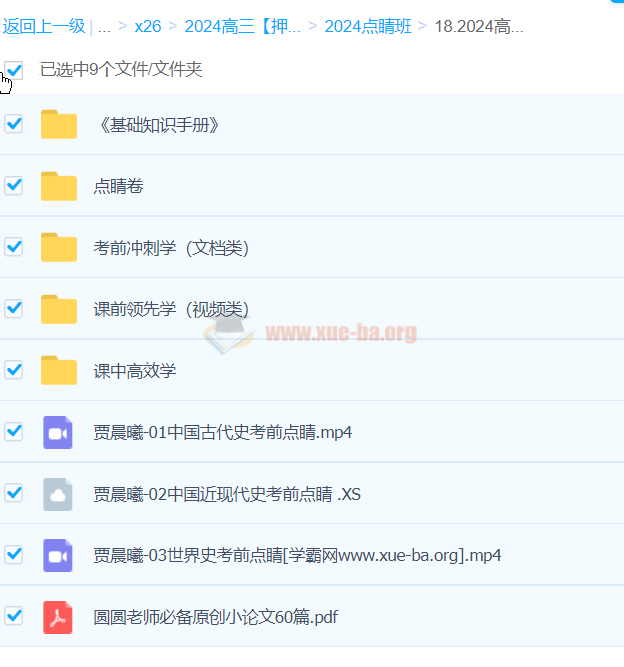
Task: Uncheck the checkbox for 圆圆老师必备原创小论文60篇.pdf
Action: click(x=14, y=616)
